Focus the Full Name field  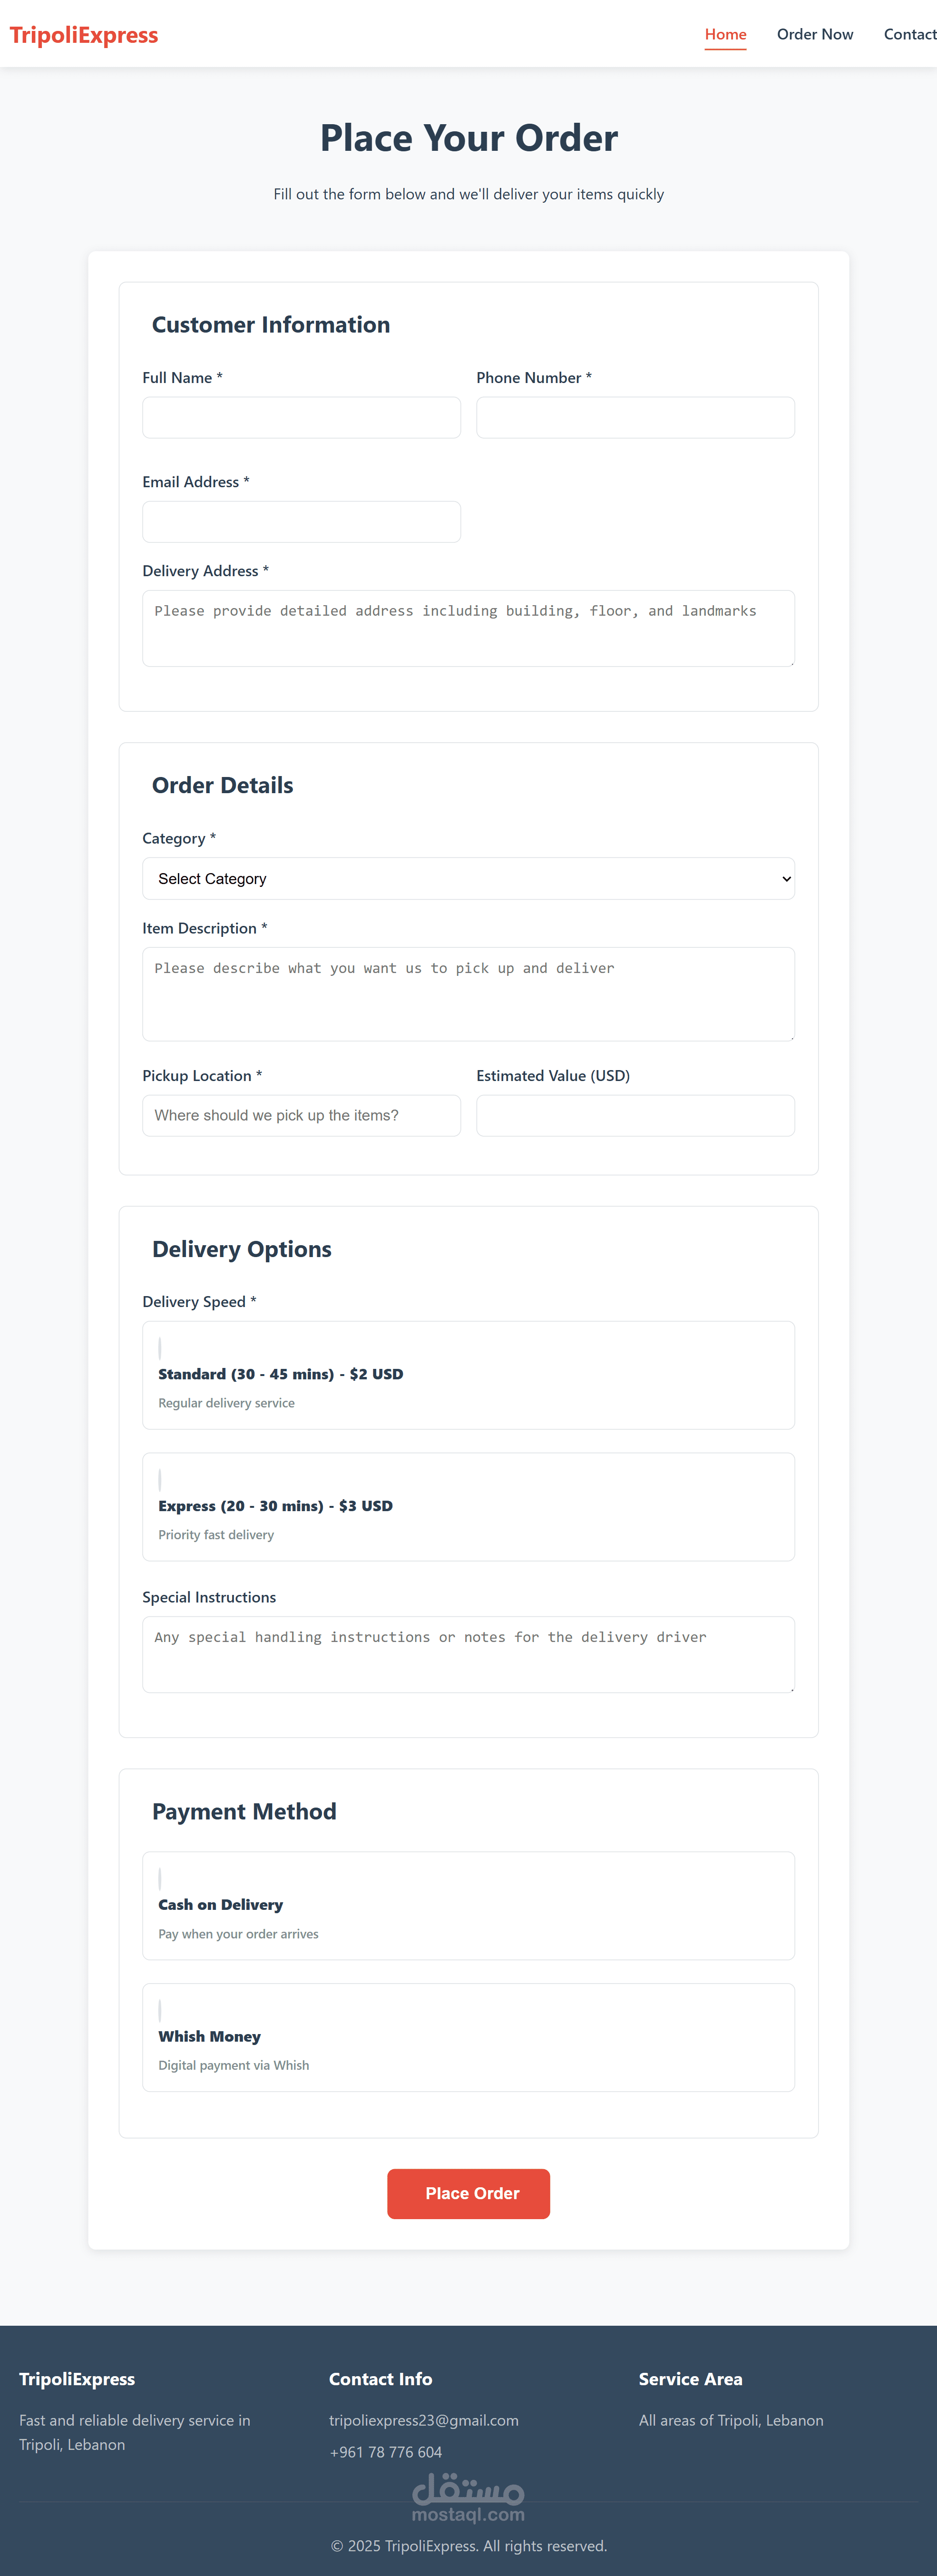(x=301, y=417)
